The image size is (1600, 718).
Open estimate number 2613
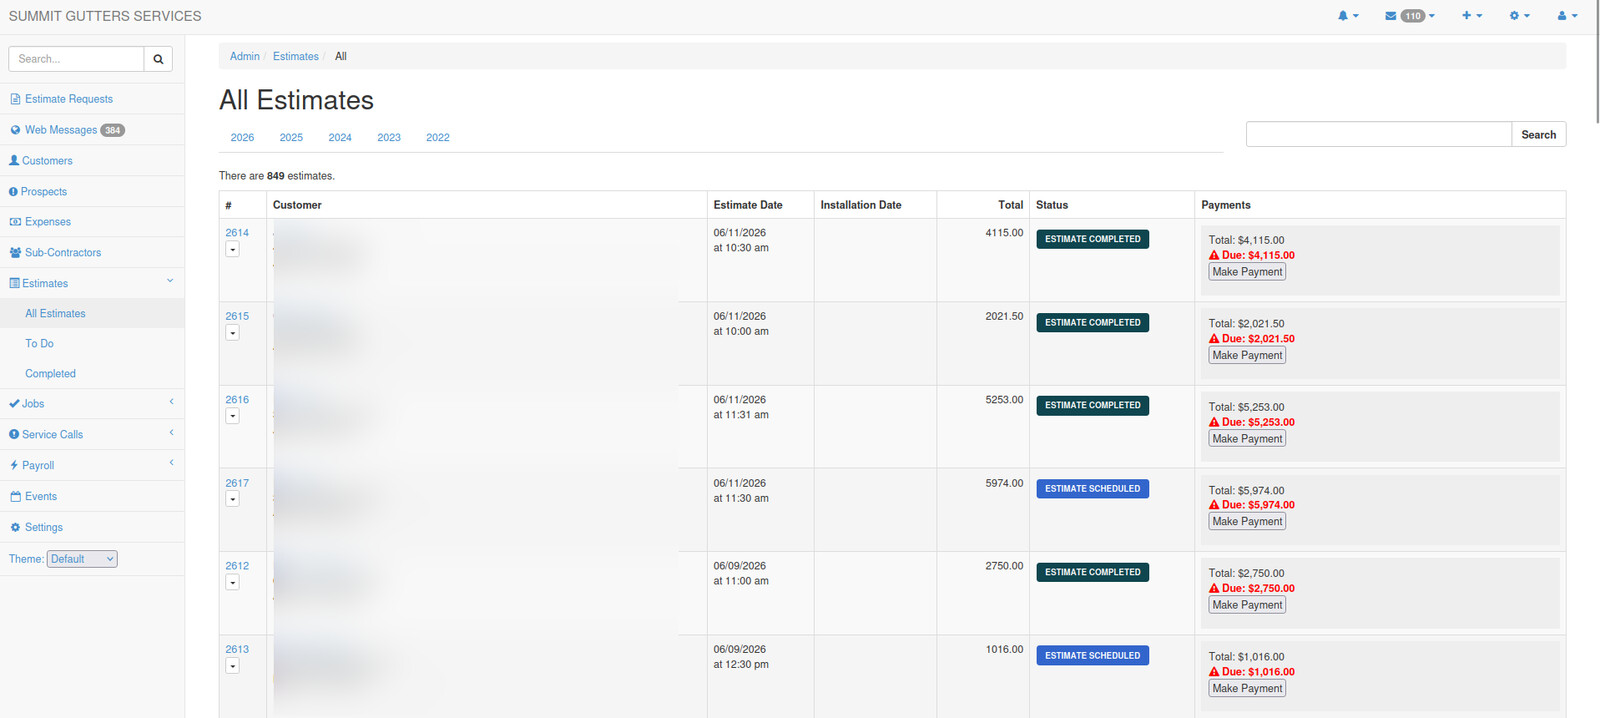237,650
